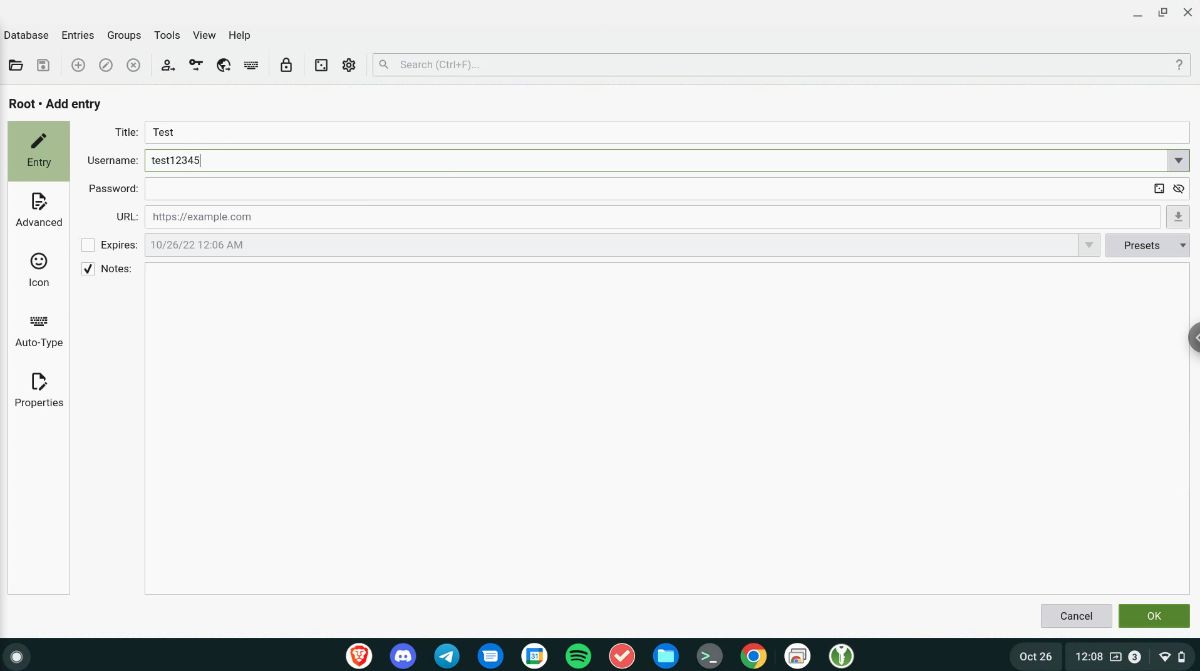This screenshot has height=671, width=1200.
Task: Select the Entry section in sidebar
Action: [x=39, y=151]
